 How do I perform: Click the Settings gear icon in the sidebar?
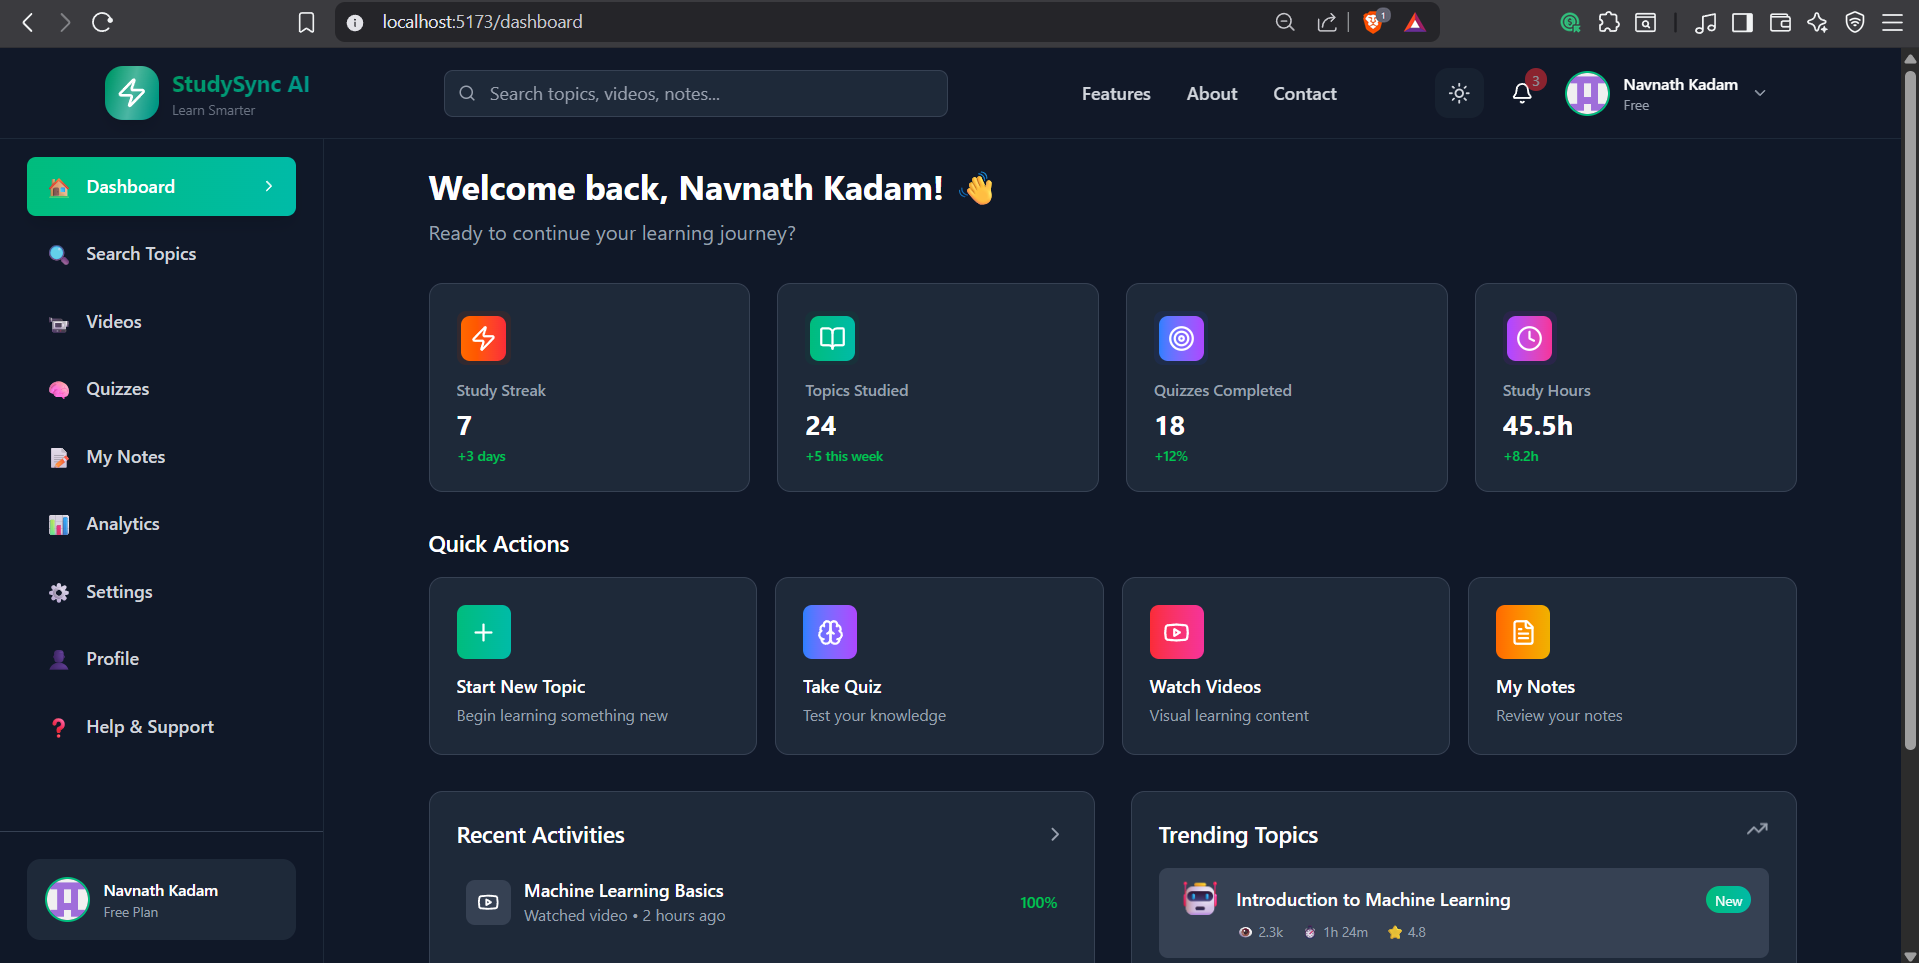coord(59,592)
